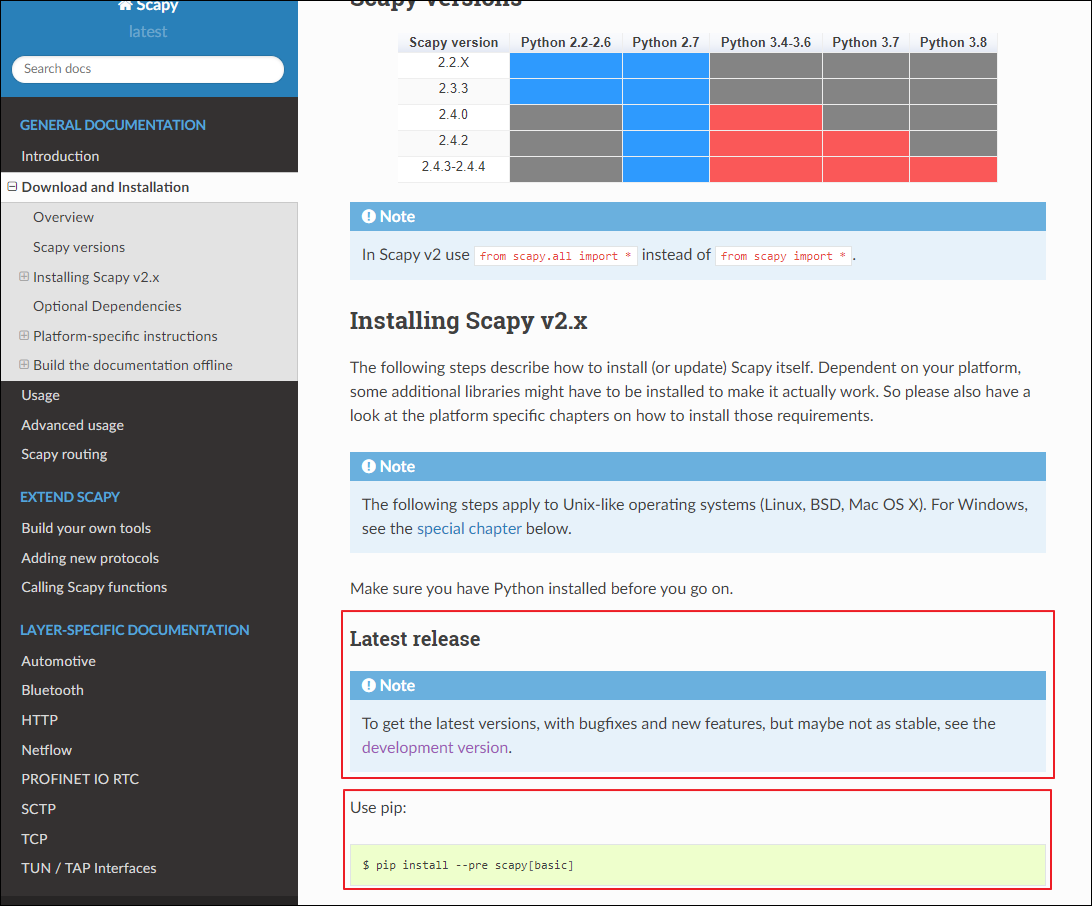Image resolution: width=1092 pixels, height=906 pixels.
Task: Open the Scapy routing sidebar page
Action: (64, 455)
